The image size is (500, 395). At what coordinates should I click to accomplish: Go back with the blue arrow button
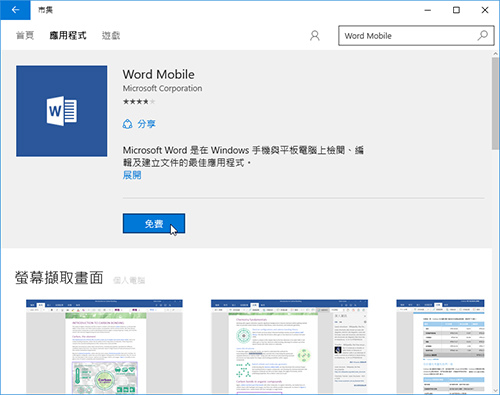pyautogui.click(x=15, y=10)
